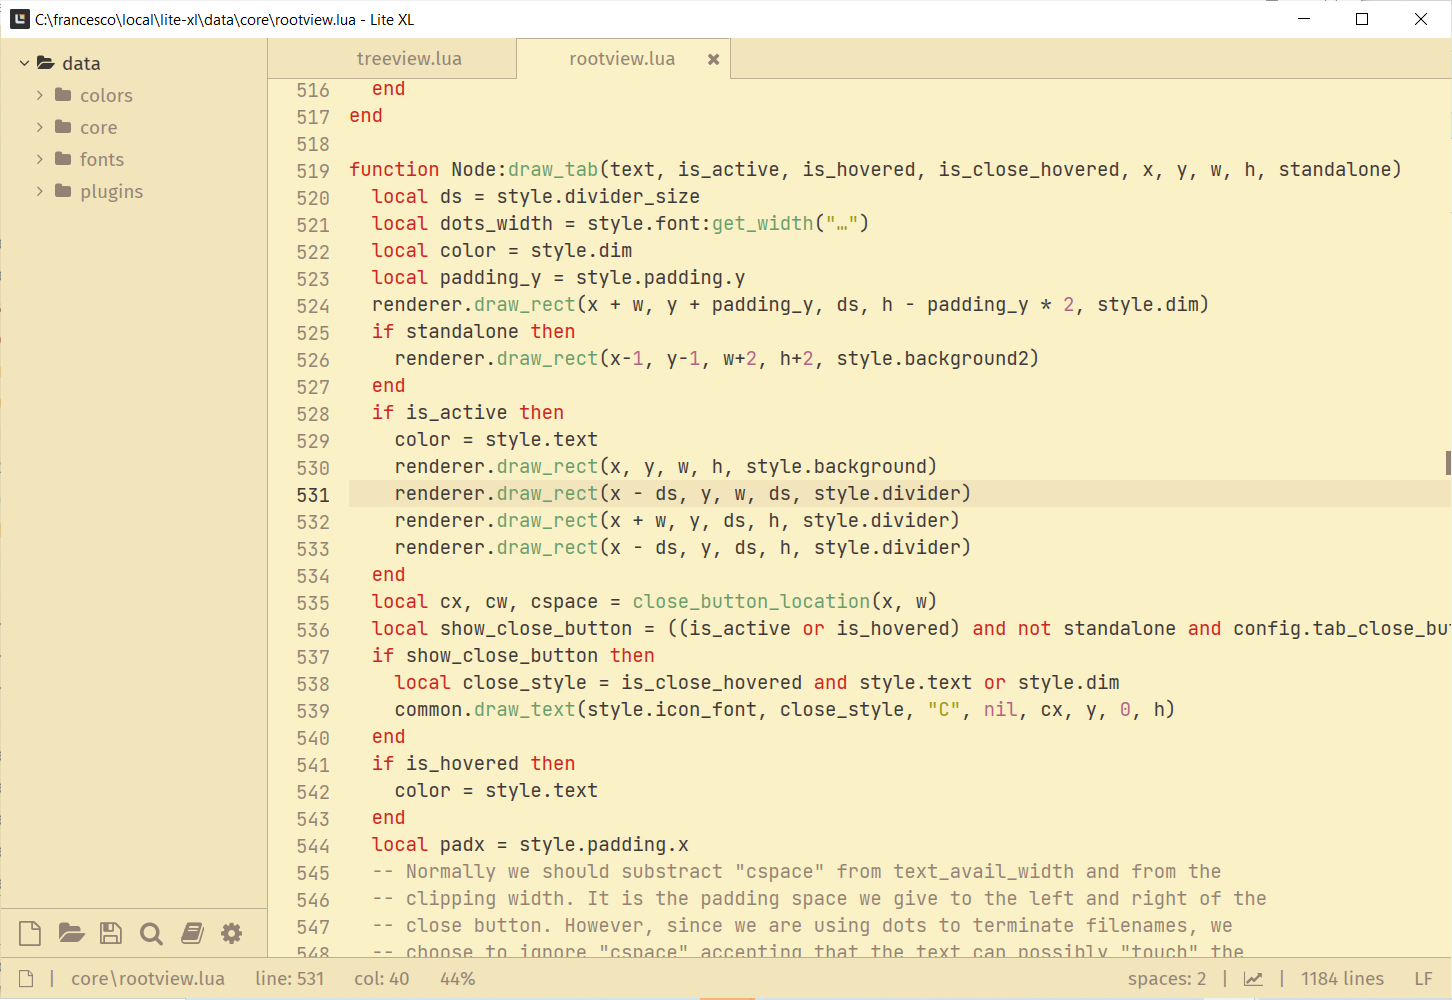Image resolution: width=1452 pixels, height=1000 pixels.
Task: Click the 'line: 531' status entry
Action: [x=290, y=979]
